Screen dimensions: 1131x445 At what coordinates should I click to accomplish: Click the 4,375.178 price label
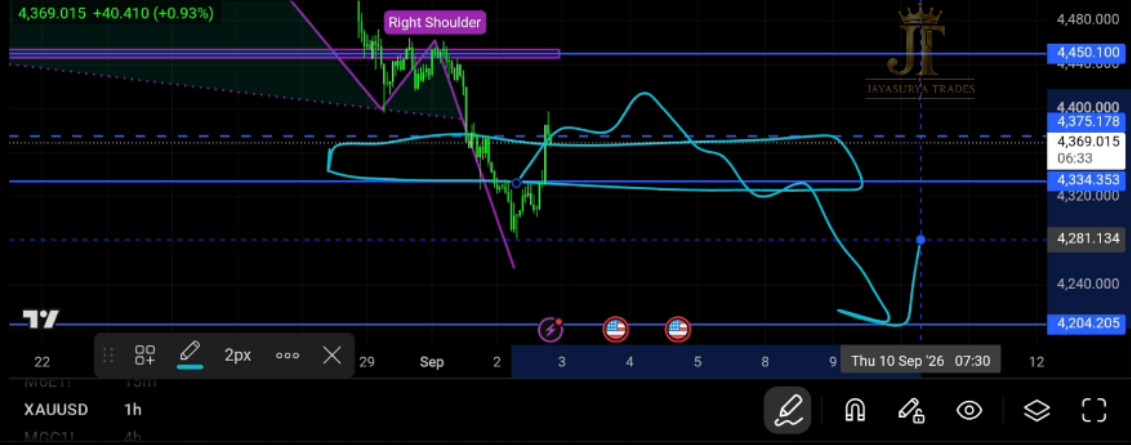pos(1088,121)
